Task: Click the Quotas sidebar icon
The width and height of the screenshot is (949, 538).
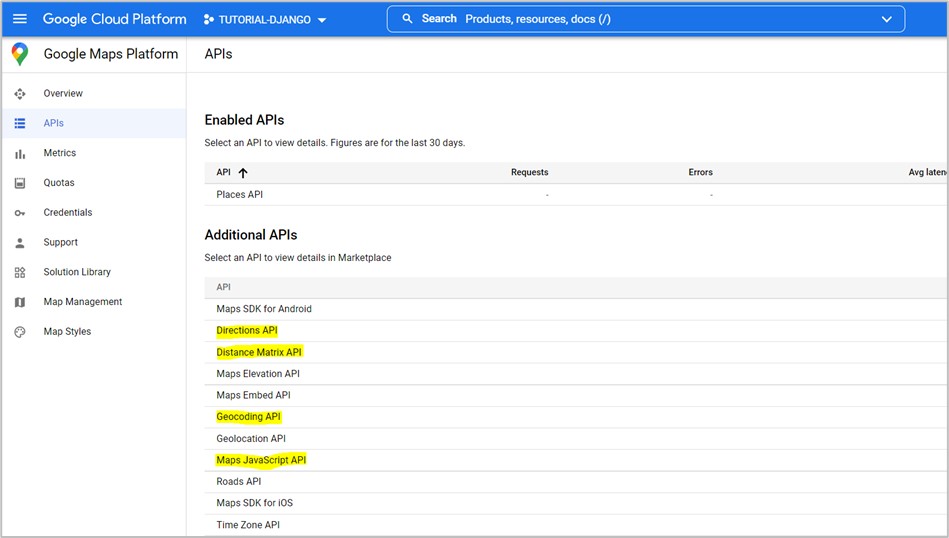Action: (20, 183)
